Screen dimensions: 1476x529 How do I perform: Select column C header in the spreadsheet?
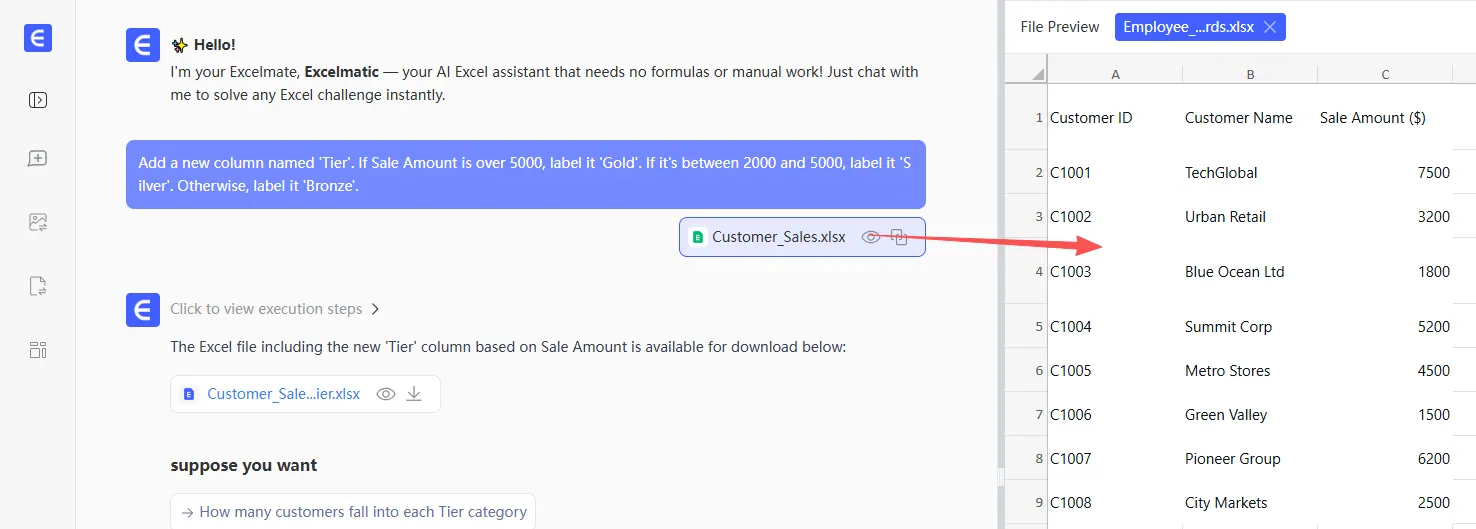[x=1385, y=74]
